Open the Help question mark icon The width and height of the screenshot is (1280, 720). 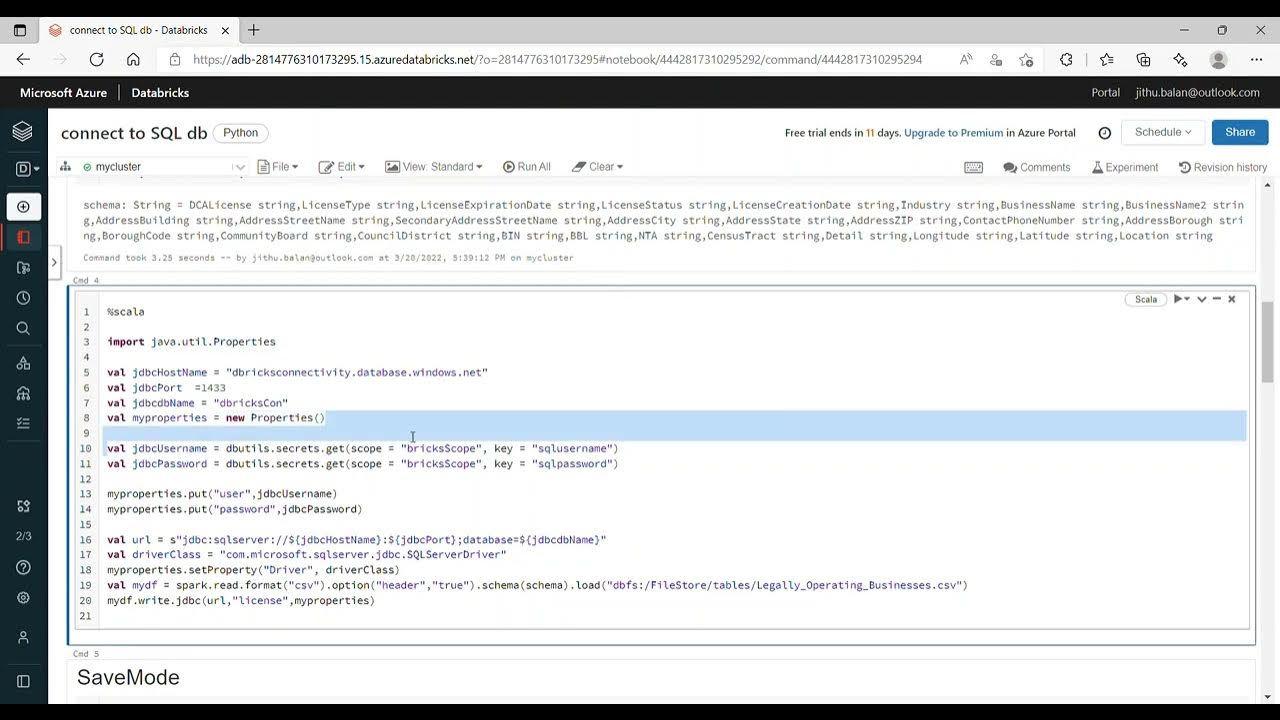coord(23,567)
